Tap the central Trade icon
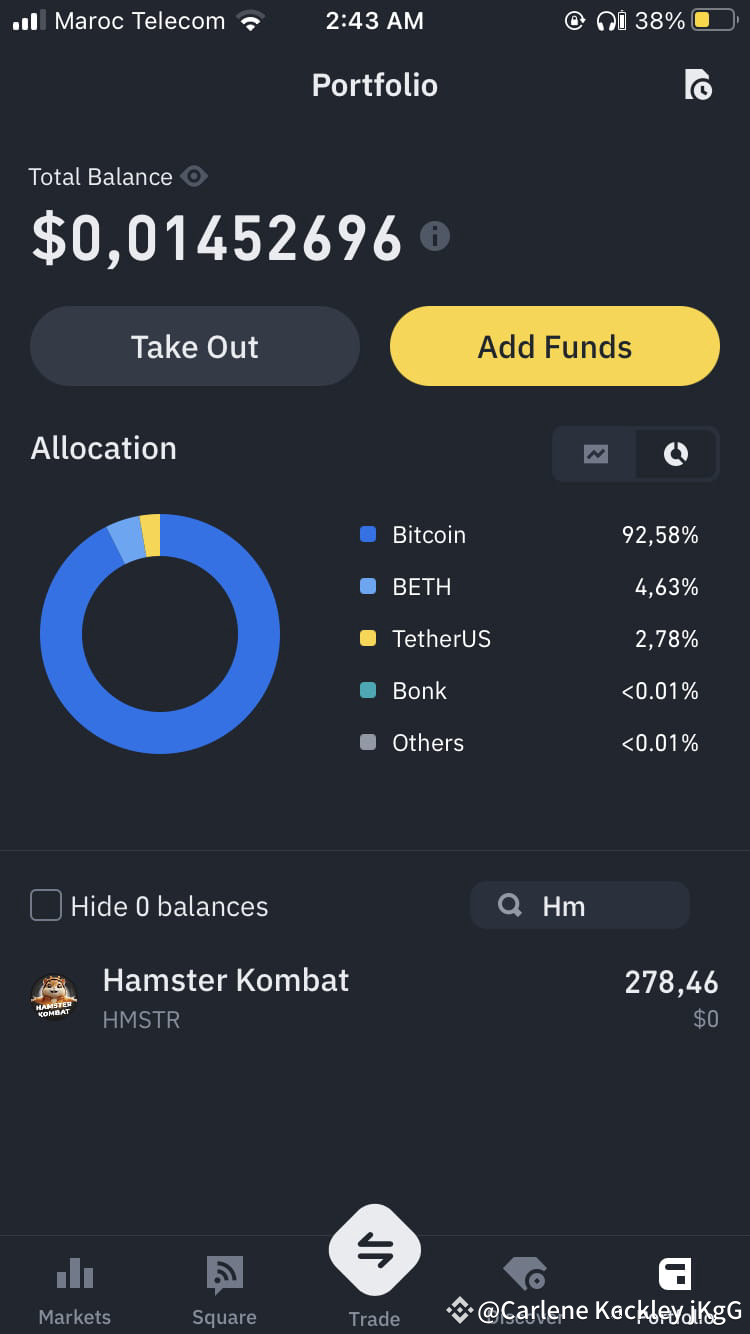The width and height of the screenshot is (750, 1334). (x=375, y=1248)
